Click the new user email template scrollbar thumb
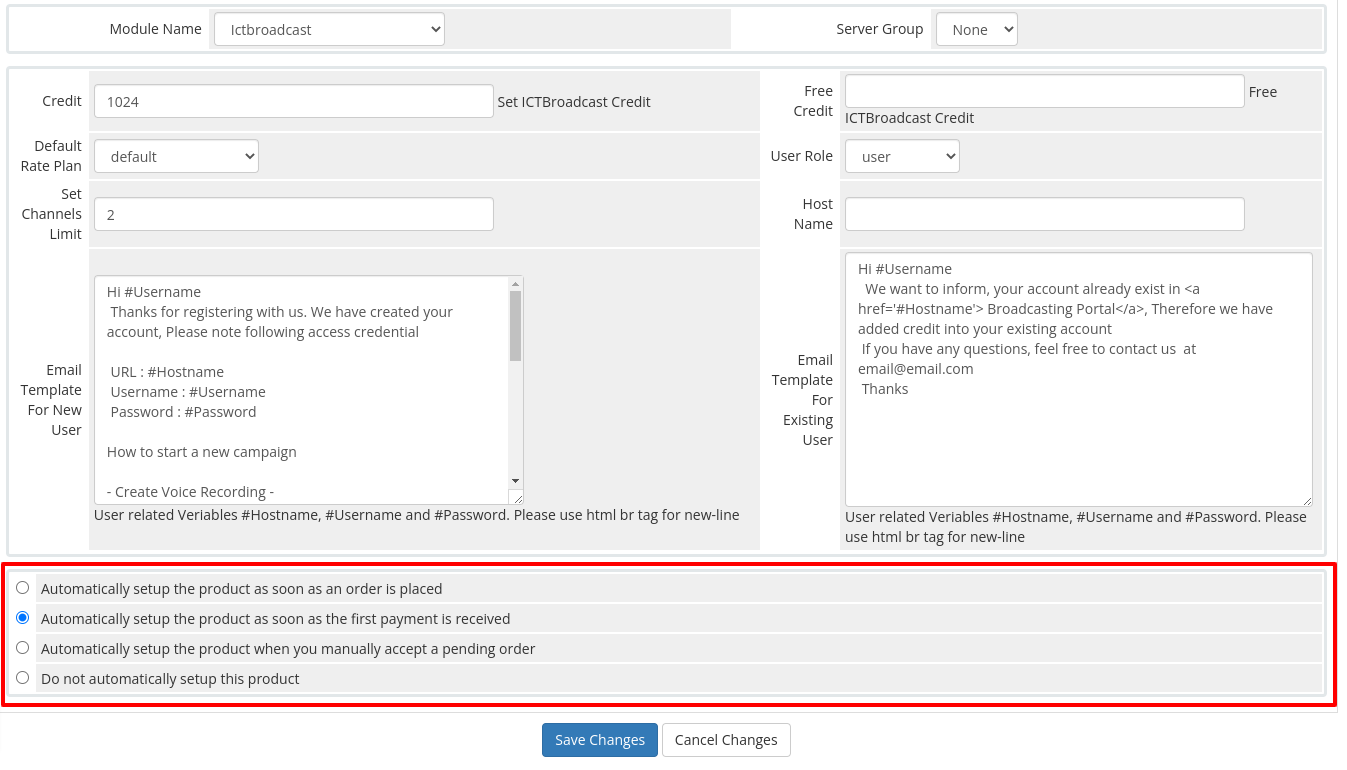The image size is (1347, 770). pyautogui.click(x=516, y=325)
